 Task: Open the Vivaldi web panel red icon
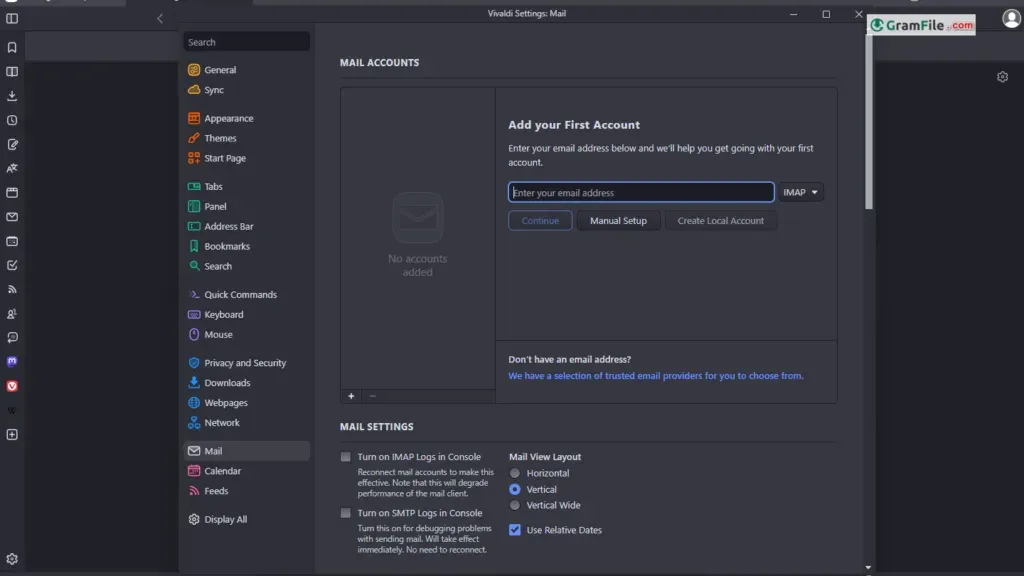coord(12,386)
